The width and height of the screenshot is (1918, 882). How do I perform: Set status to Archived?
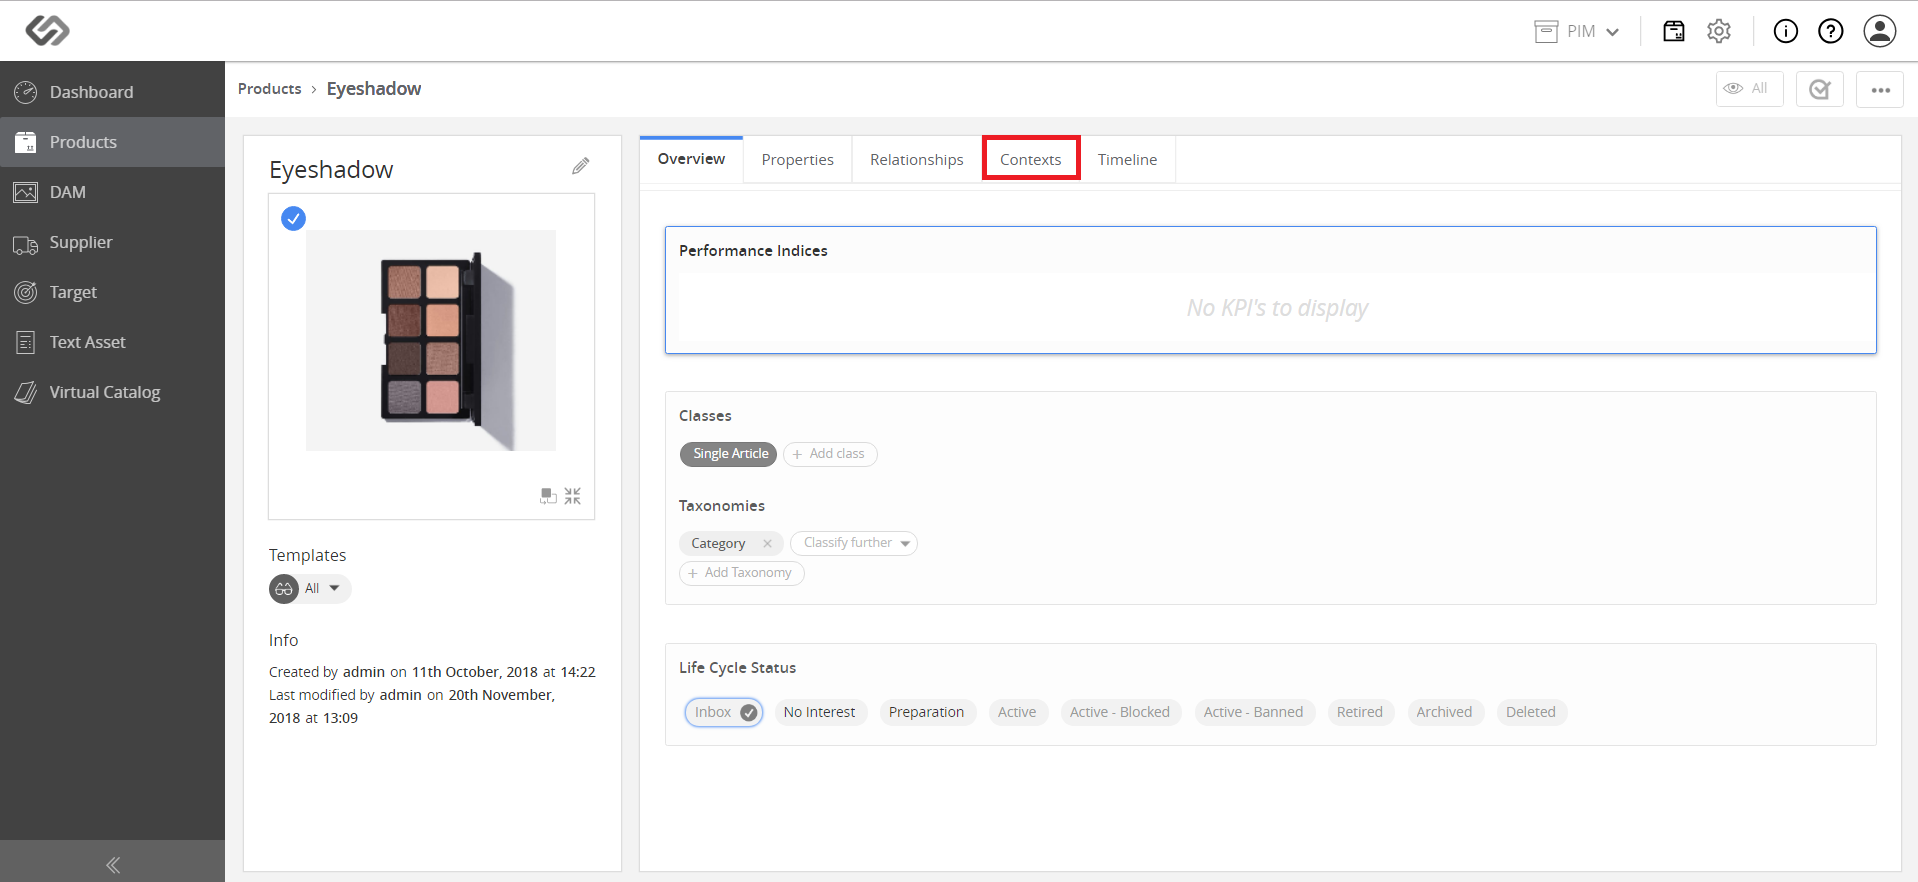coord(1444,712)
